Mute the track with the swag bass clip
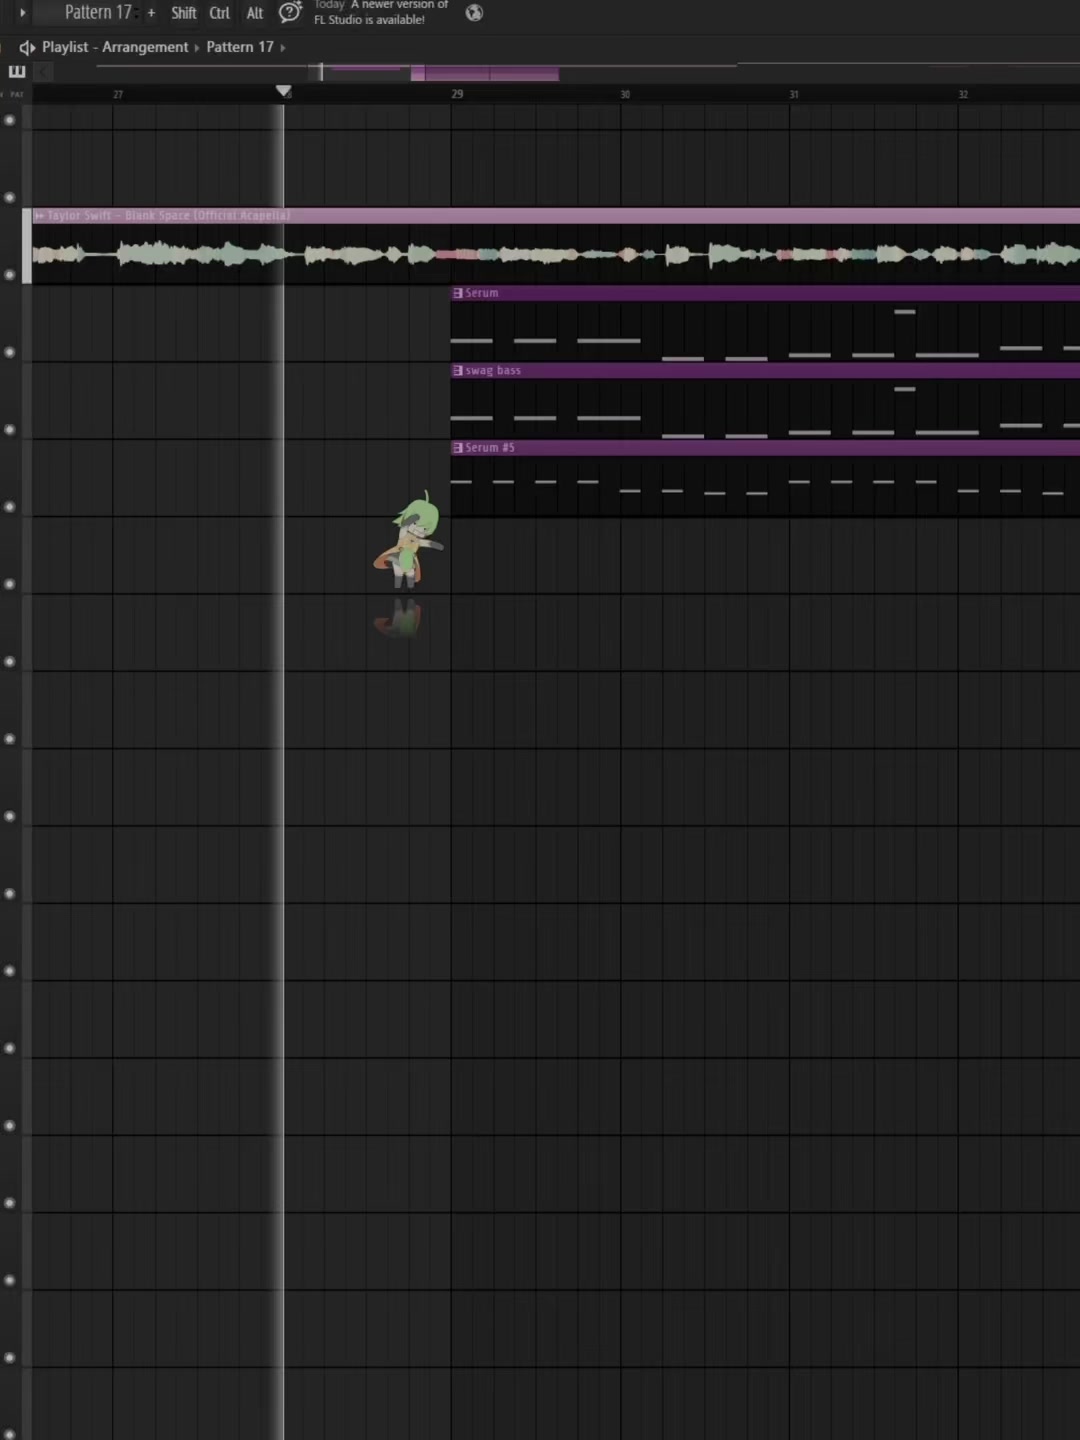This screenshot has width=1080, height=1440. 10,430
